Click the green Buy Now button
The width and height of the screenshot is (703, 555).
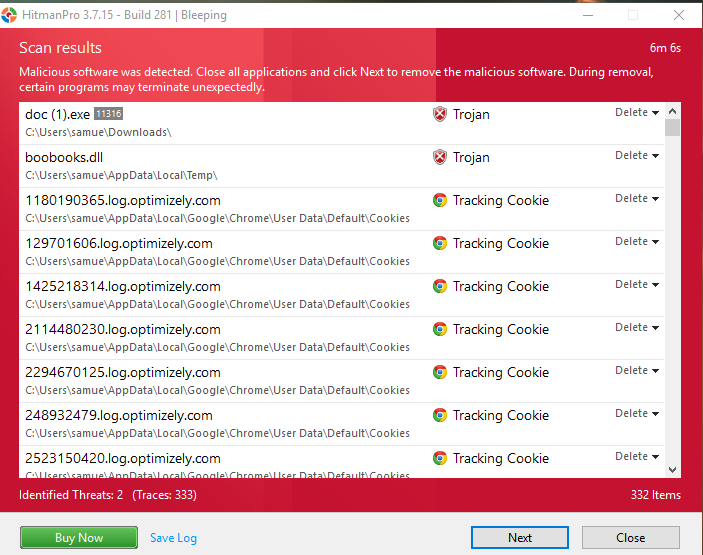[x=79, y=537]
